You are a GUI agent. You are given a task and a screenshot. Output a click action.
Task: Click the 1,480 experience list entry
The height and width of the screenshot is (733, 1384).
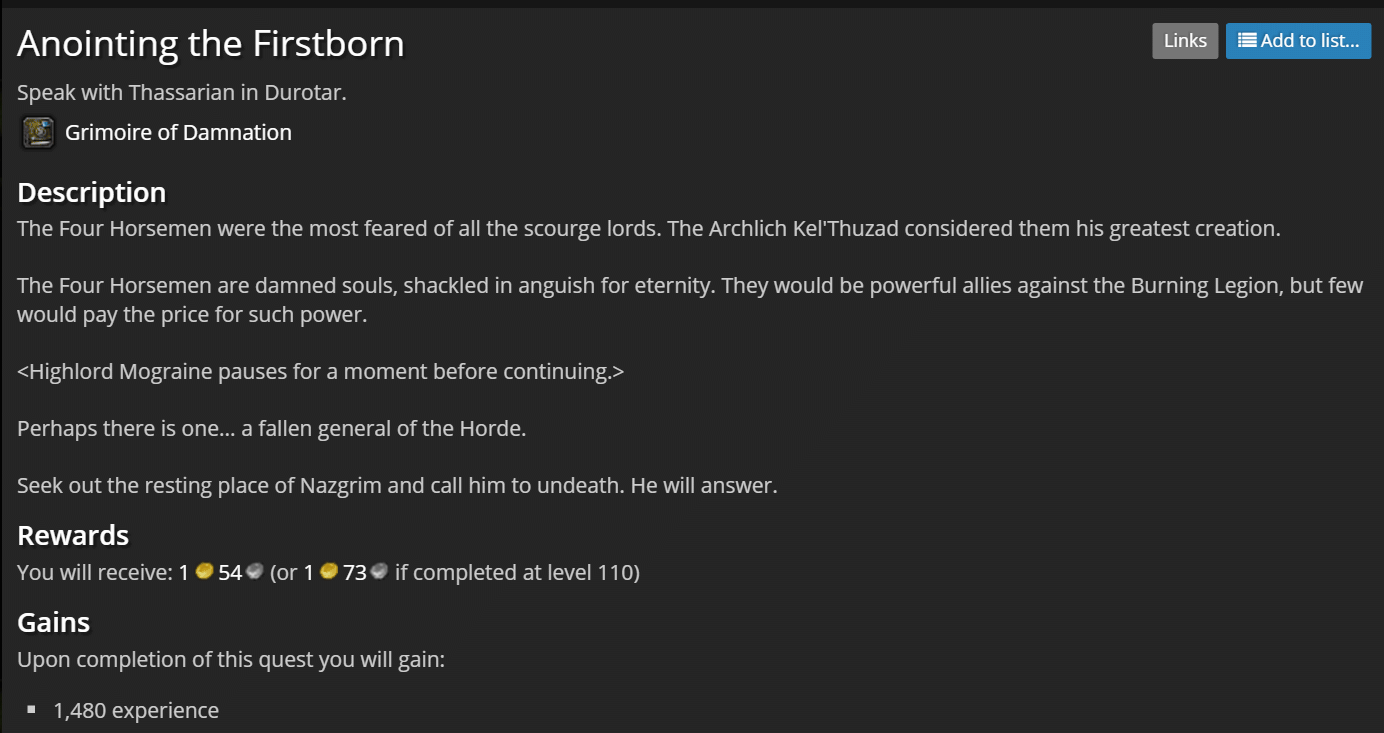(136, 710)
